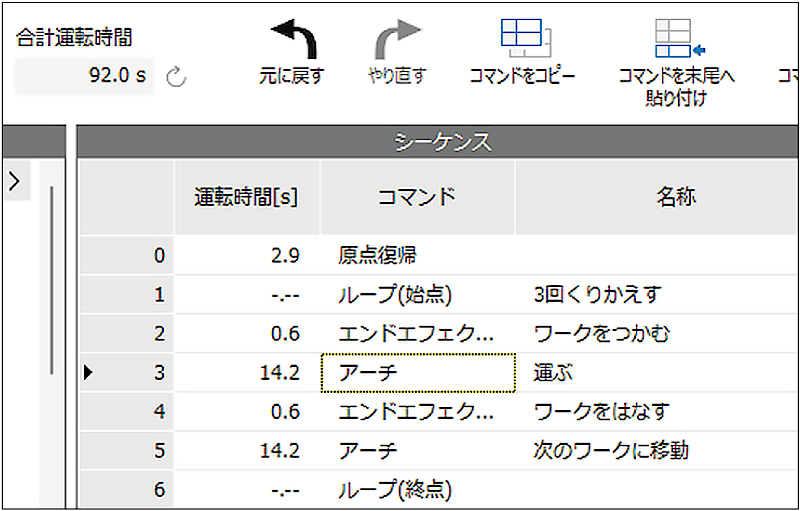Select the ワークをはなす row name
The image size is (800, 511).
(x=601, y=412)
